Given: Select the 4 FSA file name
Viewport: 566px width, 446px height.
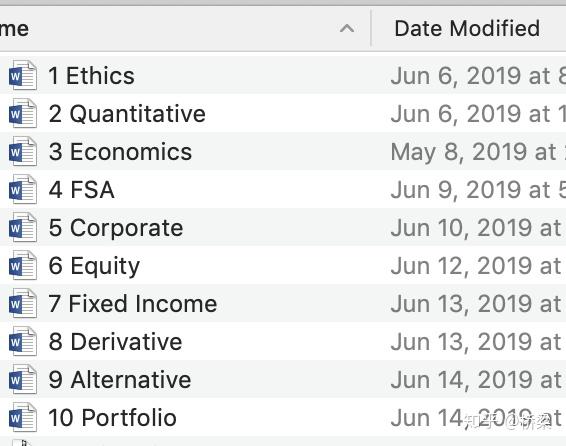Looking at the screenshot, I should click(x=82, y=190).
